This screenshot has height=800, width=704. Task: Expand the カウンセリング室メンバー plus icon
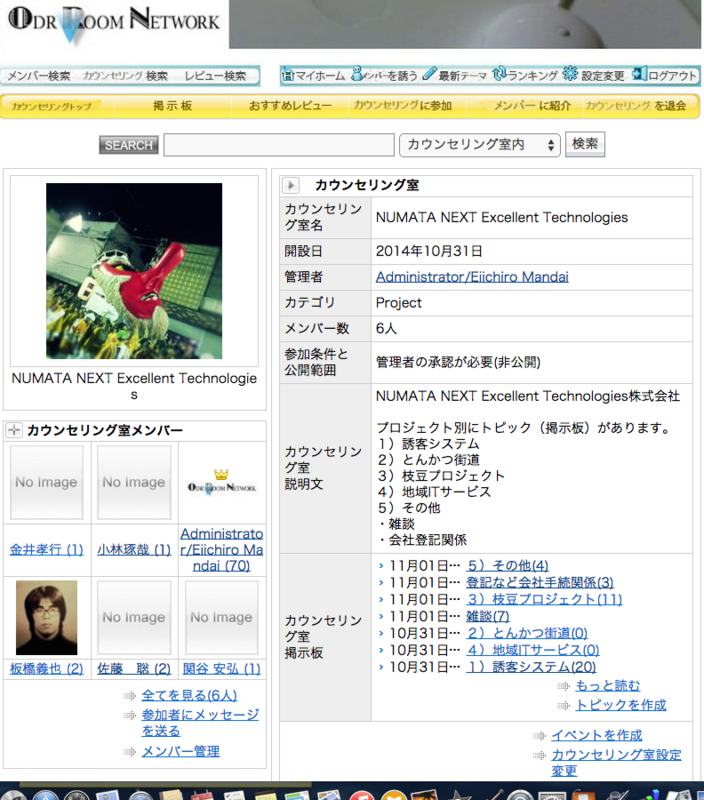[14, 430]
